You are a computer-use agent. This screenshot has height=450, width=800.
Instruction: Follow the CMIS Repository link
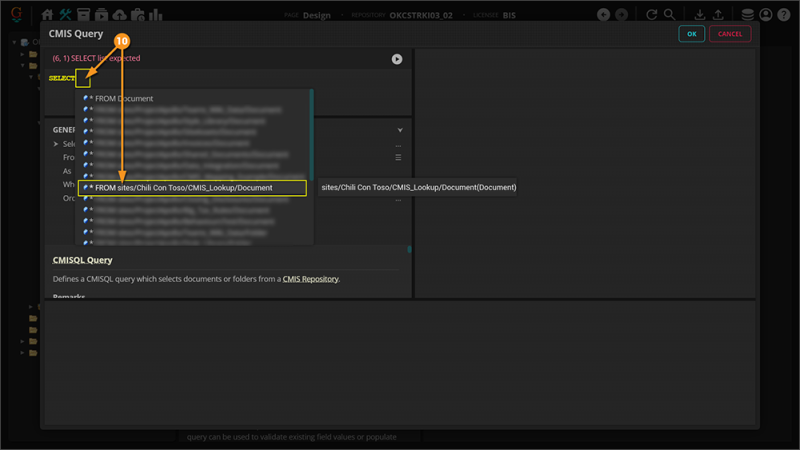pyautogui.click(x=310, y=279)
